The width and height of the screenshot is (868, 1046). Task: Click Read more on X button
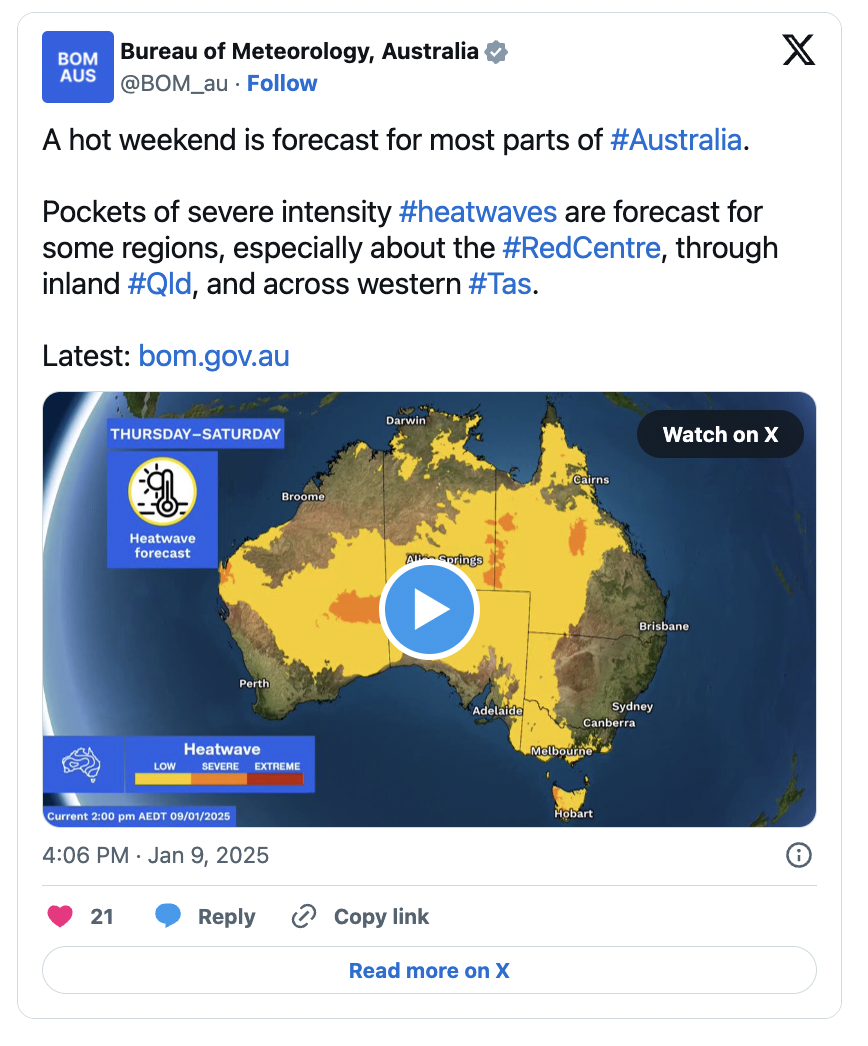(x=430, y=970)
